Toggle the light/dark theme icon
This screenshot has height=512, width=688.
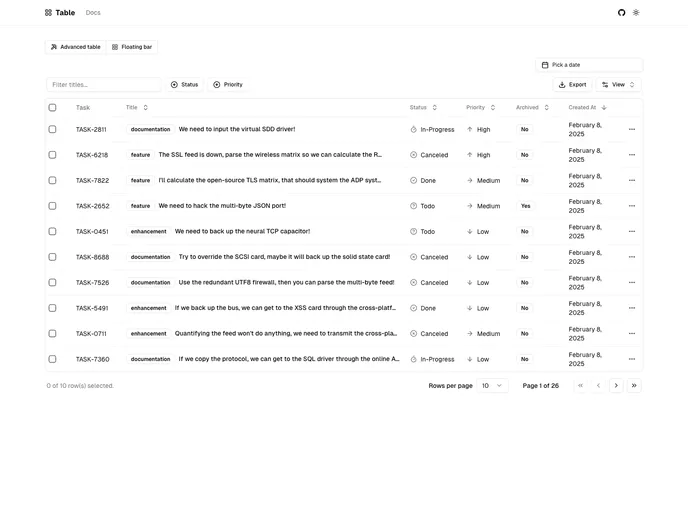point(636,13)
